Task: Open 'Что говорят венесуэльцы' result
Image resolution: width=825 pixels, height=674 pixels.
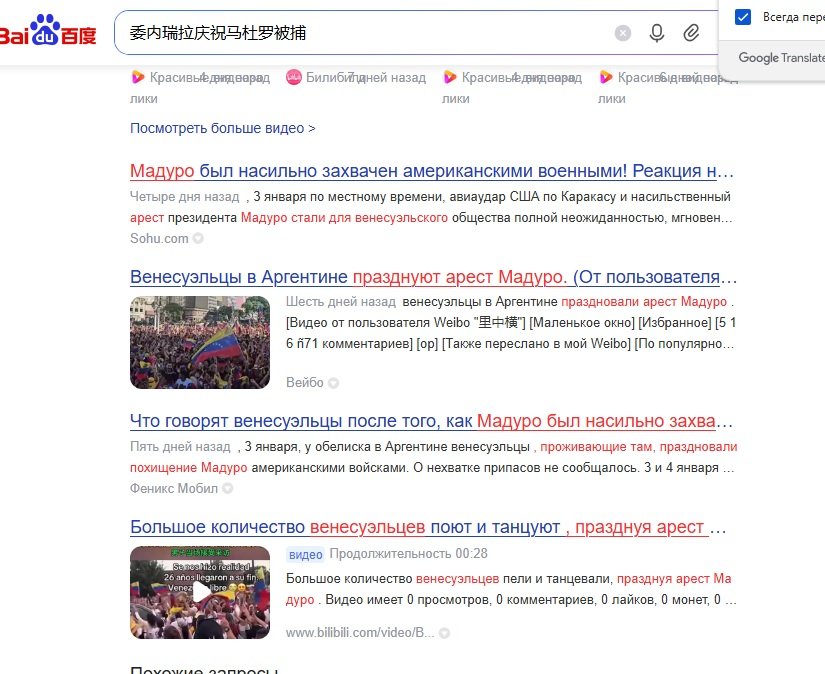Action: click(431, 421)
